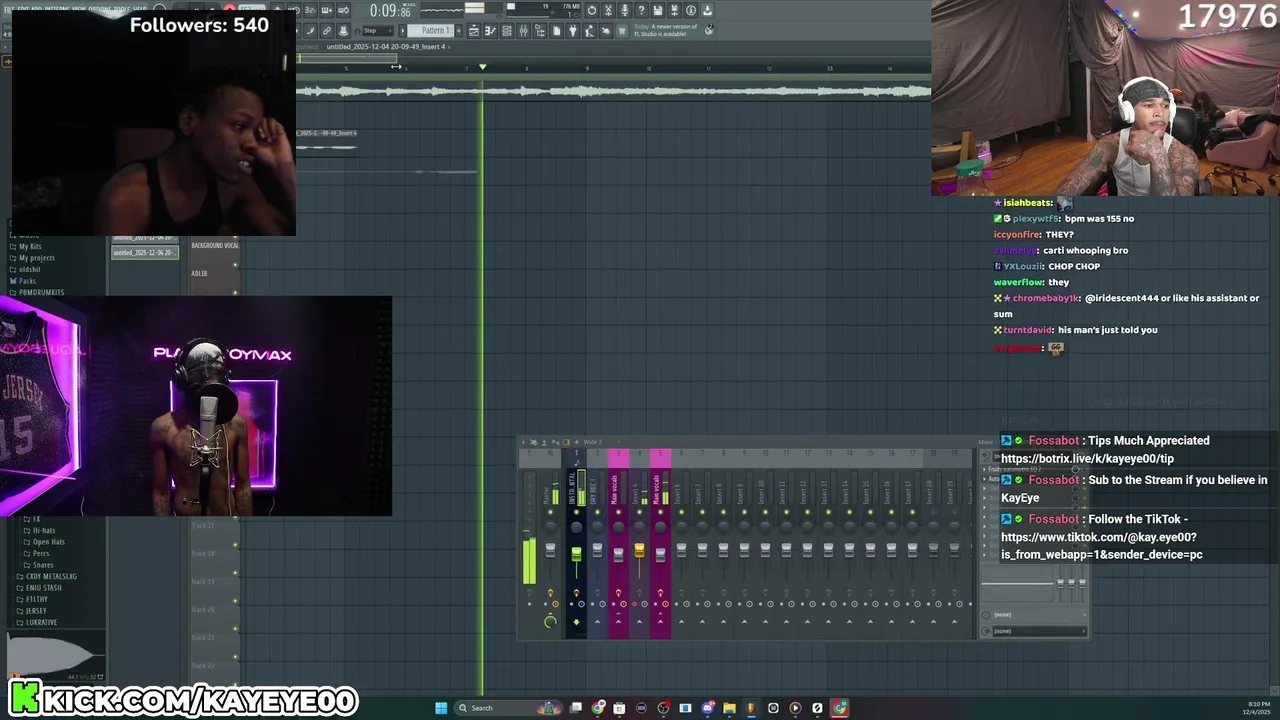Toggle mute LED on Insert 10 track

[765, 512]
